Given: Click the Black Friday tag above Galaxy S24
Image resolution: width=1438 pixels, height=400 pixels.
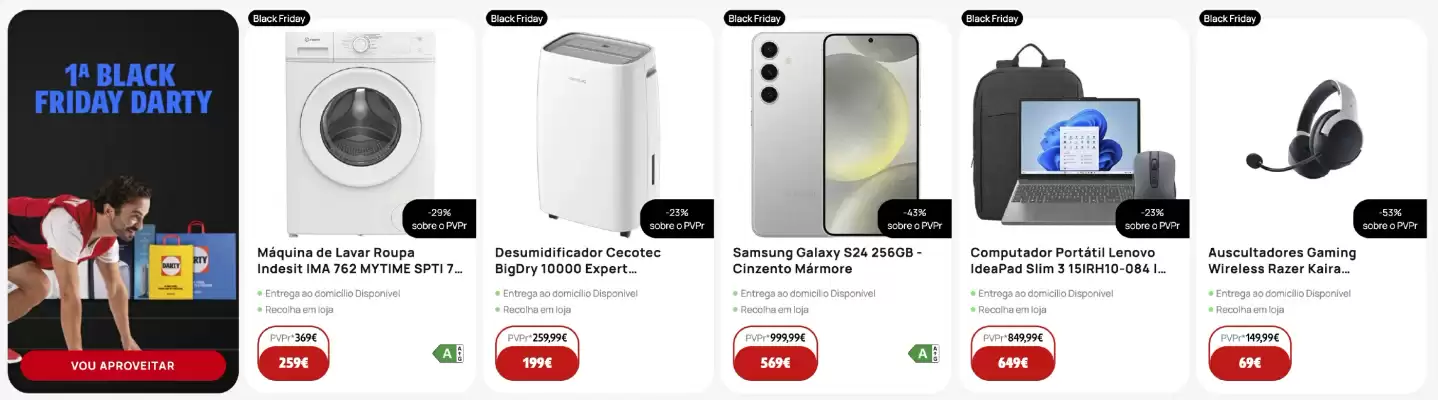Looking at the screenshot, I should point(754,19).
